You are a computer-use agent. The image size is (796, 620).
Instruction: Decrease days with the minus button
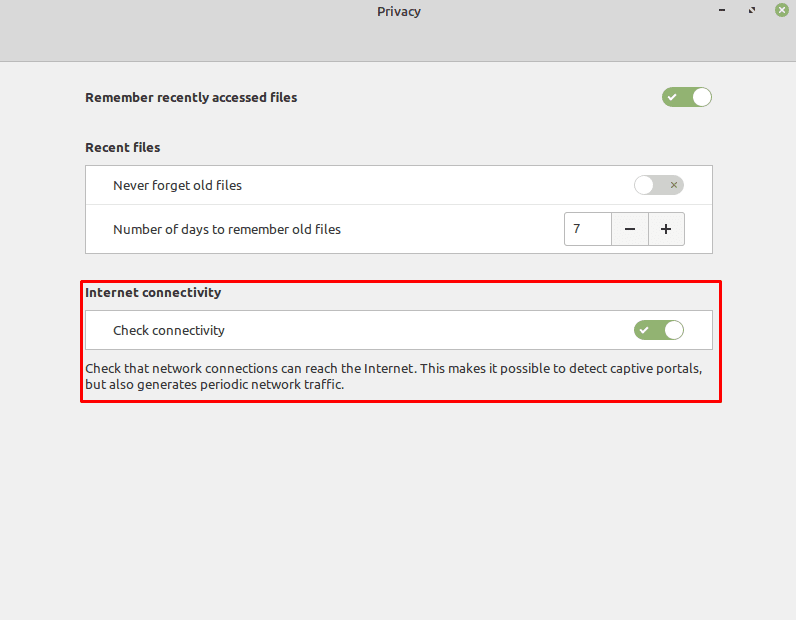(629, 229)
